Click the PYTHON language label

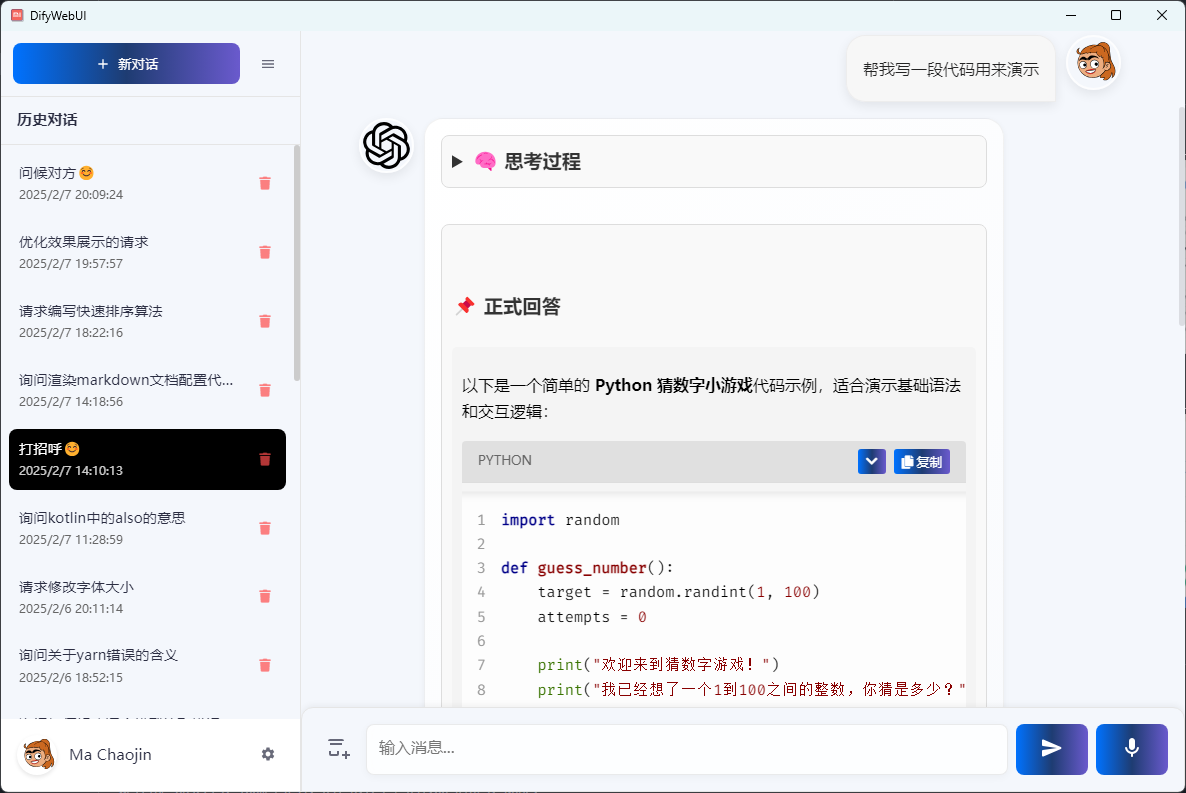tap(505, 460)
